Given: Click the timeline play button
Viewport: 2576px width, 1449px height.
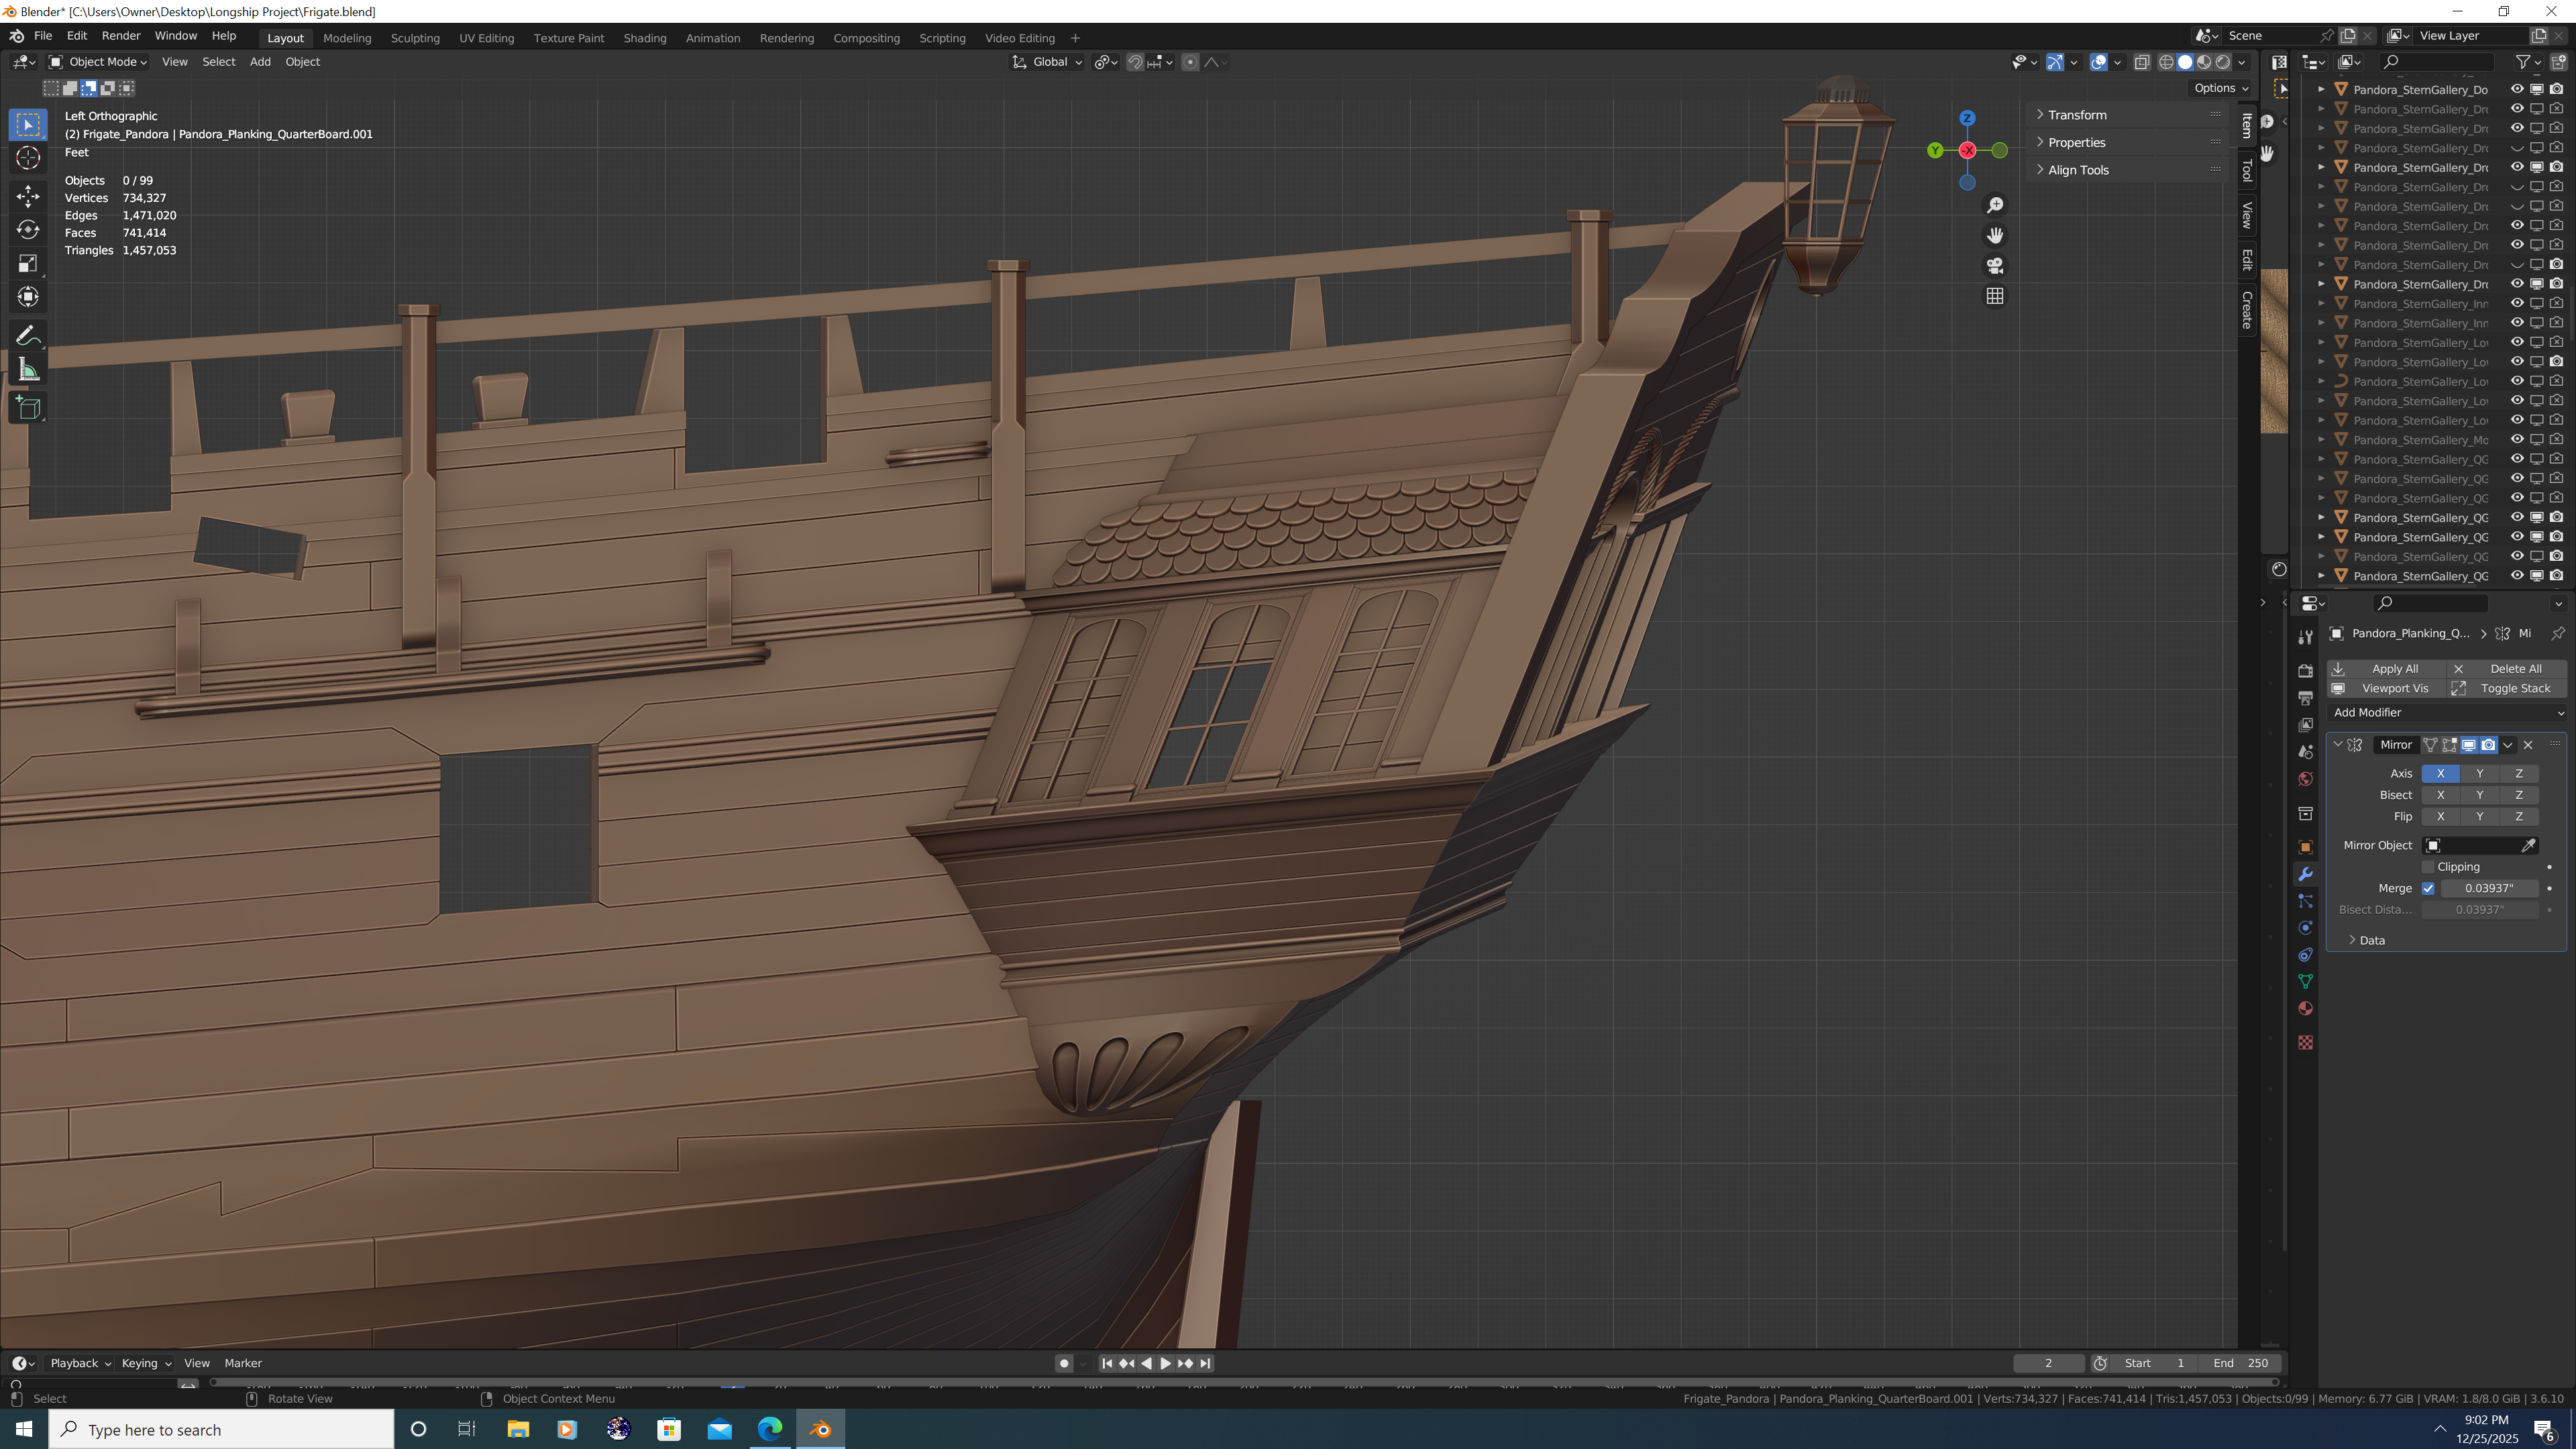Looking at the screenshot, I should pos(1165,1363).
